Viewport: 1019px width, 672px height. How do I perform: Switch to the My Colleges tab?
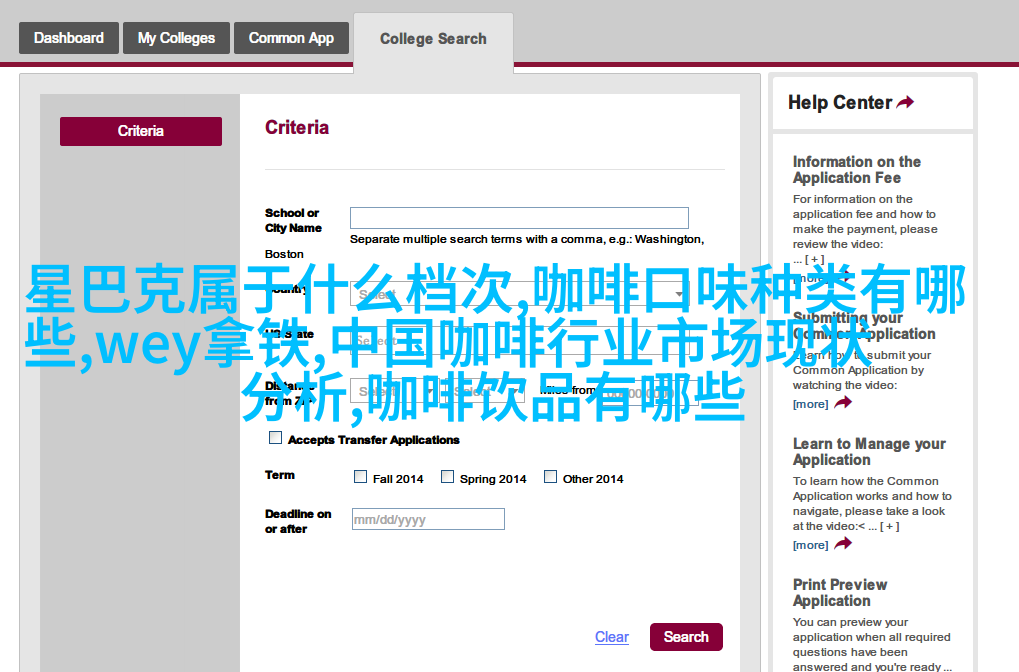tap(176, 38)
